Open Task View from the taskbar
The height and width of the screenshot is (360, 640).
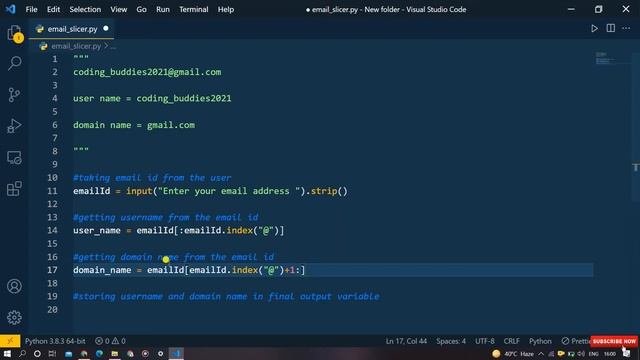(x=52, y=353)
